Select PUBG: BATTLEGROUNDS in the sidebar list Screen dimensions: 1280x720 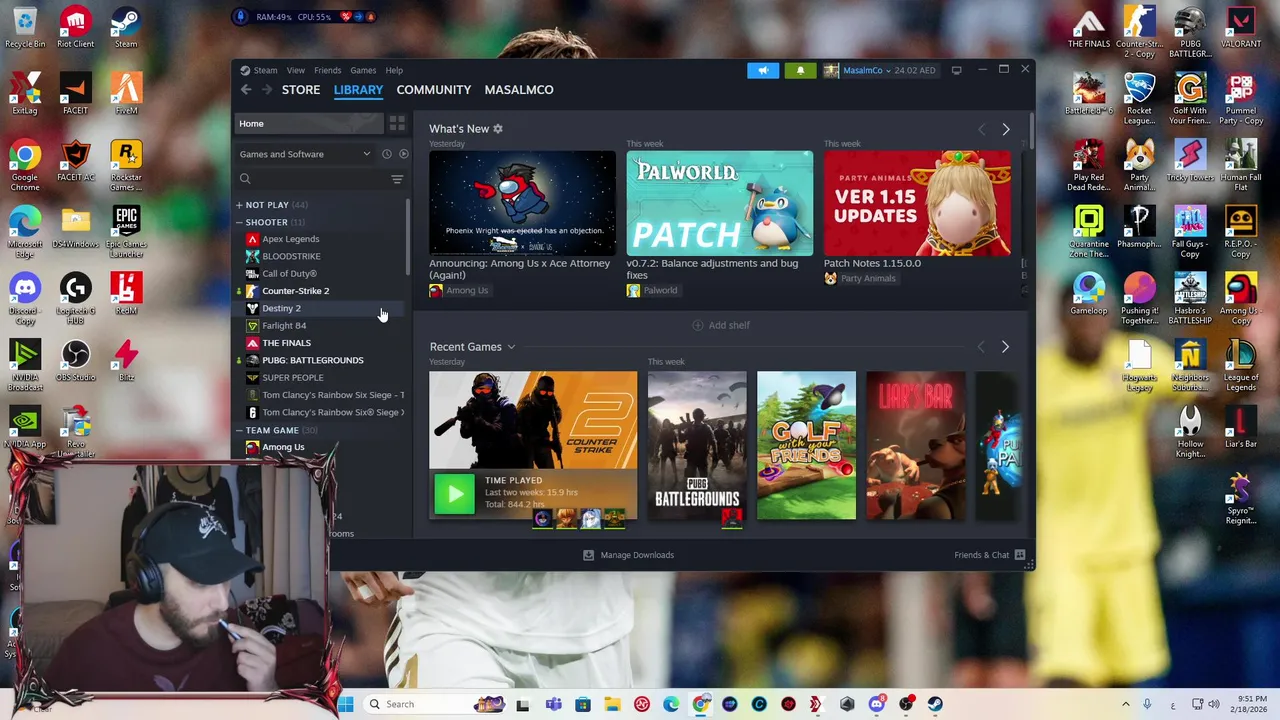[x=312, y=360]
